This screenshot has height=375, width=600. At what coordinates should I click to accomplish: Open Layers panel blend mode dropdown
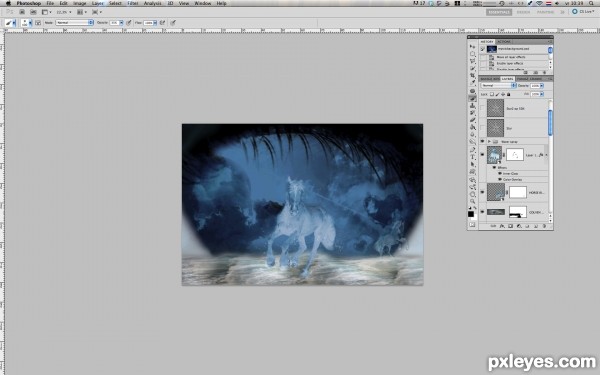coord(499,85)
